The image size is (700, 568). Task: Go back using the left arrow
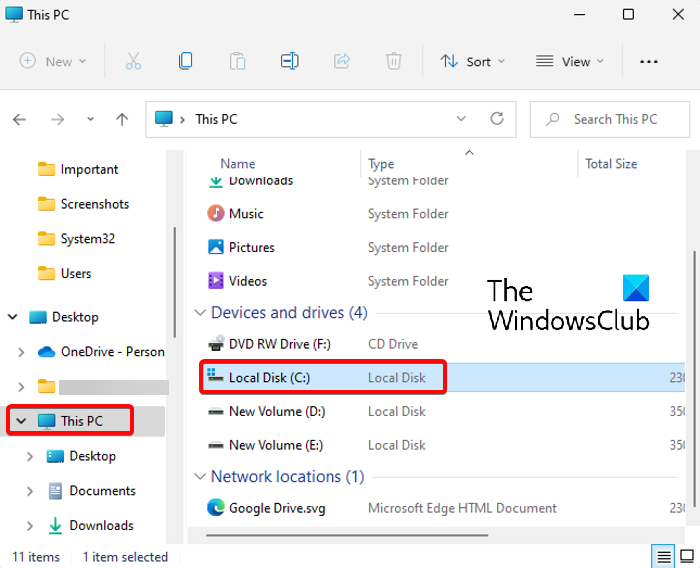click(19, 119)
